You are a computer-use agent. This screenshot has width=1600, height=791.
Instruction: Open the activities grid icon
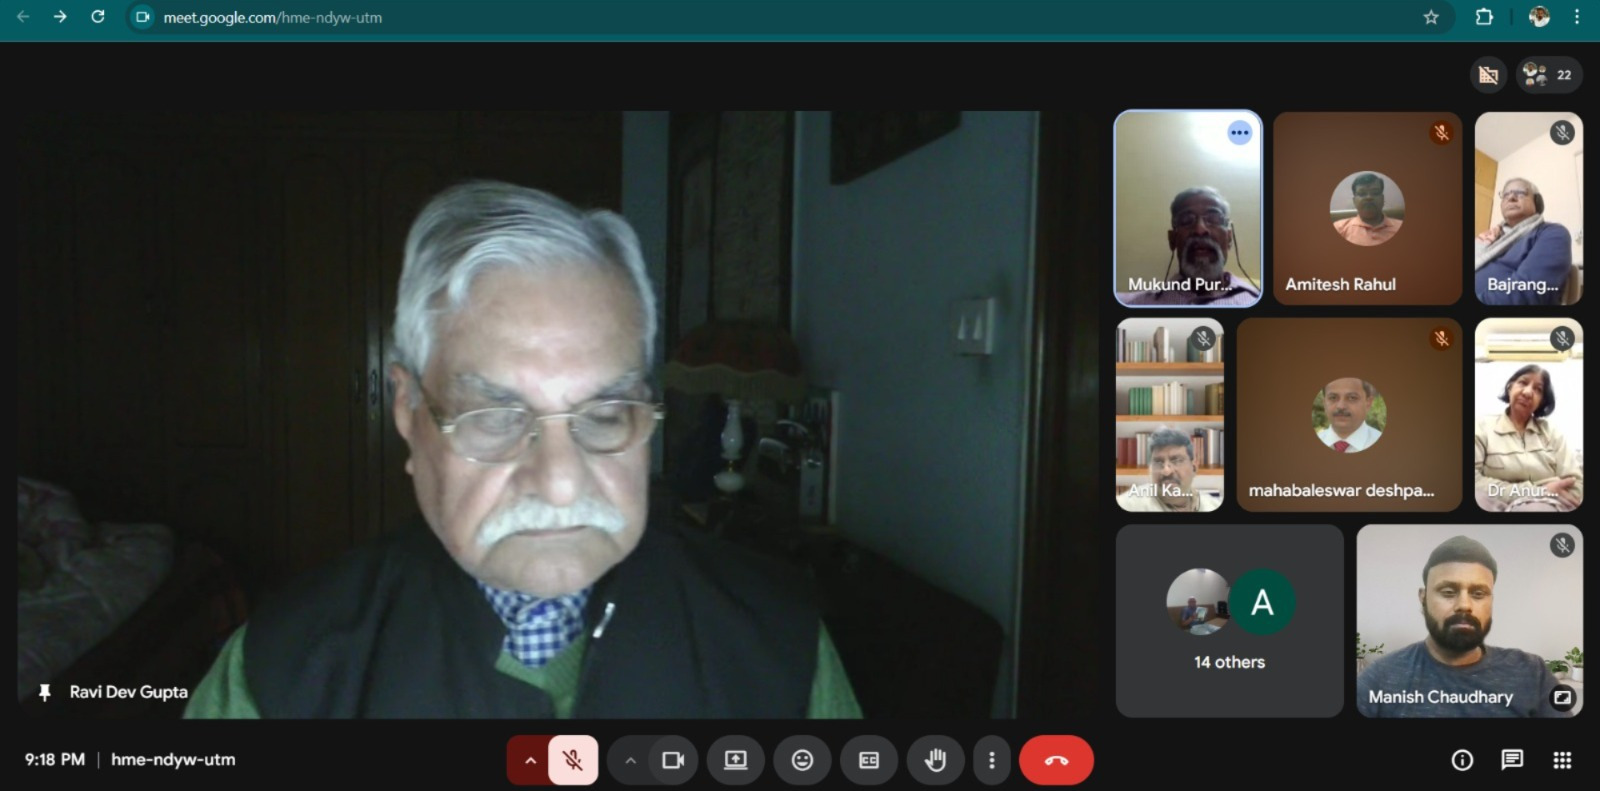point(1562,760)
